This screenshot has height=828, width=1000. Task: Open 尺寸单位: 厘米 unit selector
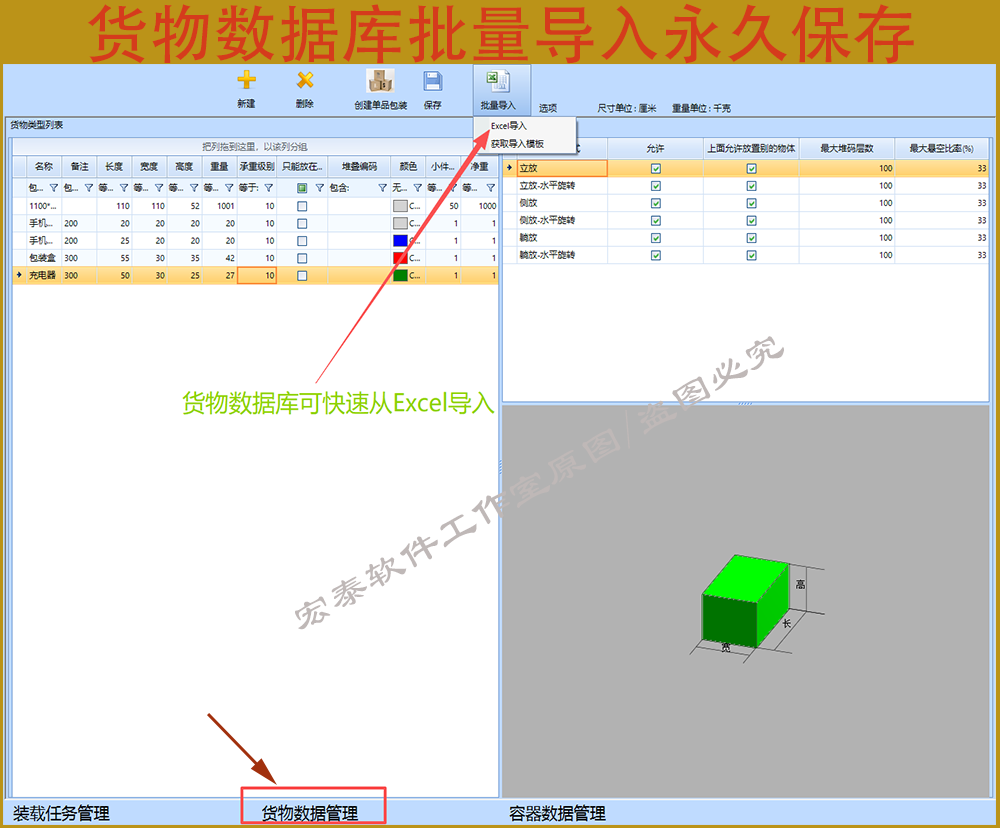coord(626,108)
